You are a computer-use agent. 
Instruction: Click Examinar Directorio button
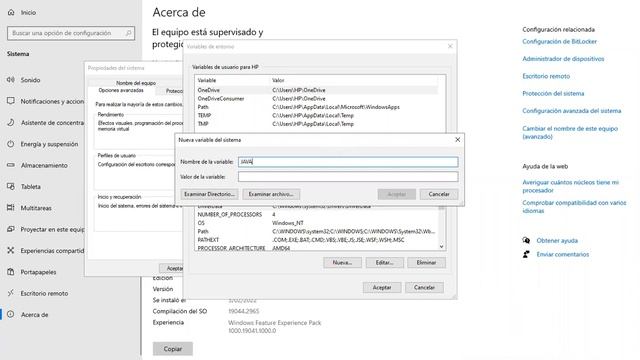coord(209,194)
